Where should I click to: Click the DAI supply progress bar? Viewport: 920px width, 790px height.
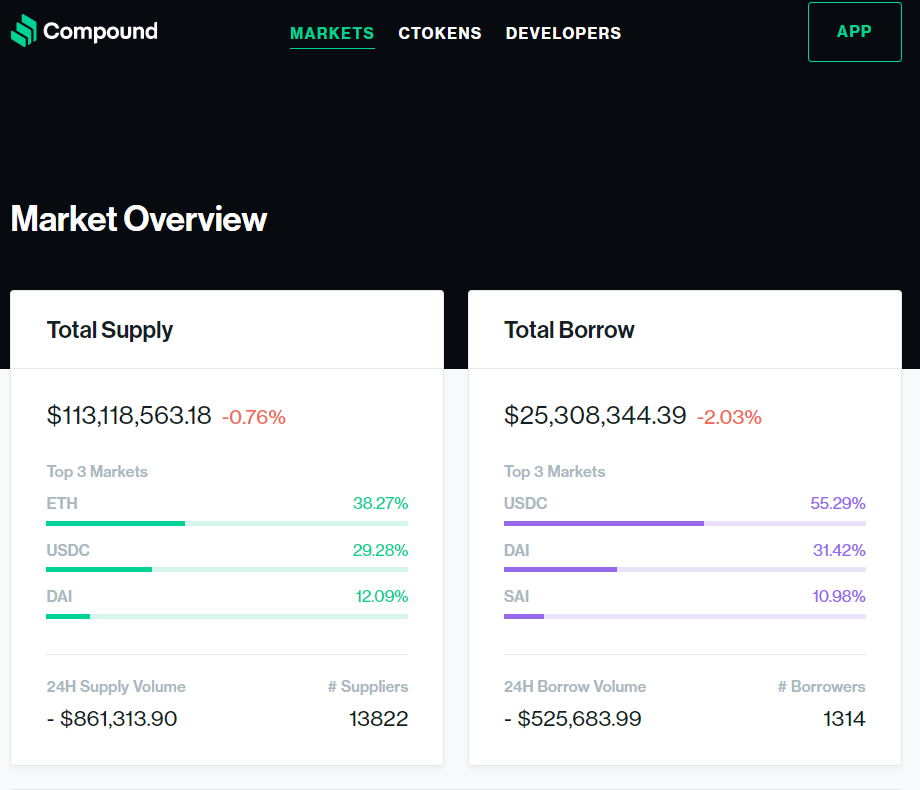click(227, 617)
